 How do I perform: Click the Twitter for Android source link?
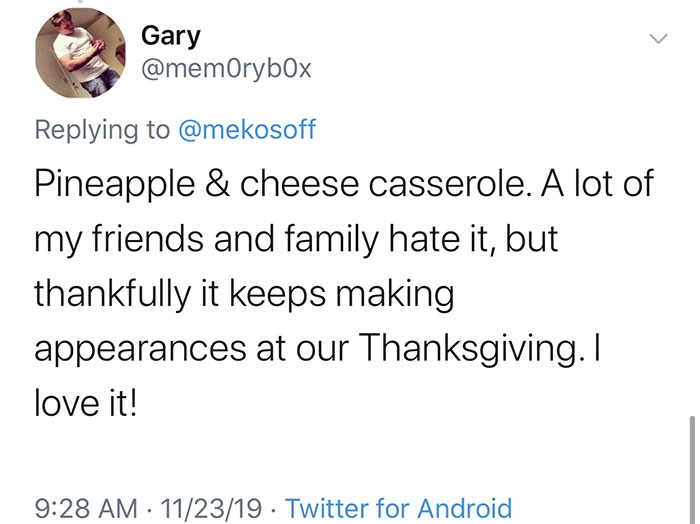coord(398,508)
